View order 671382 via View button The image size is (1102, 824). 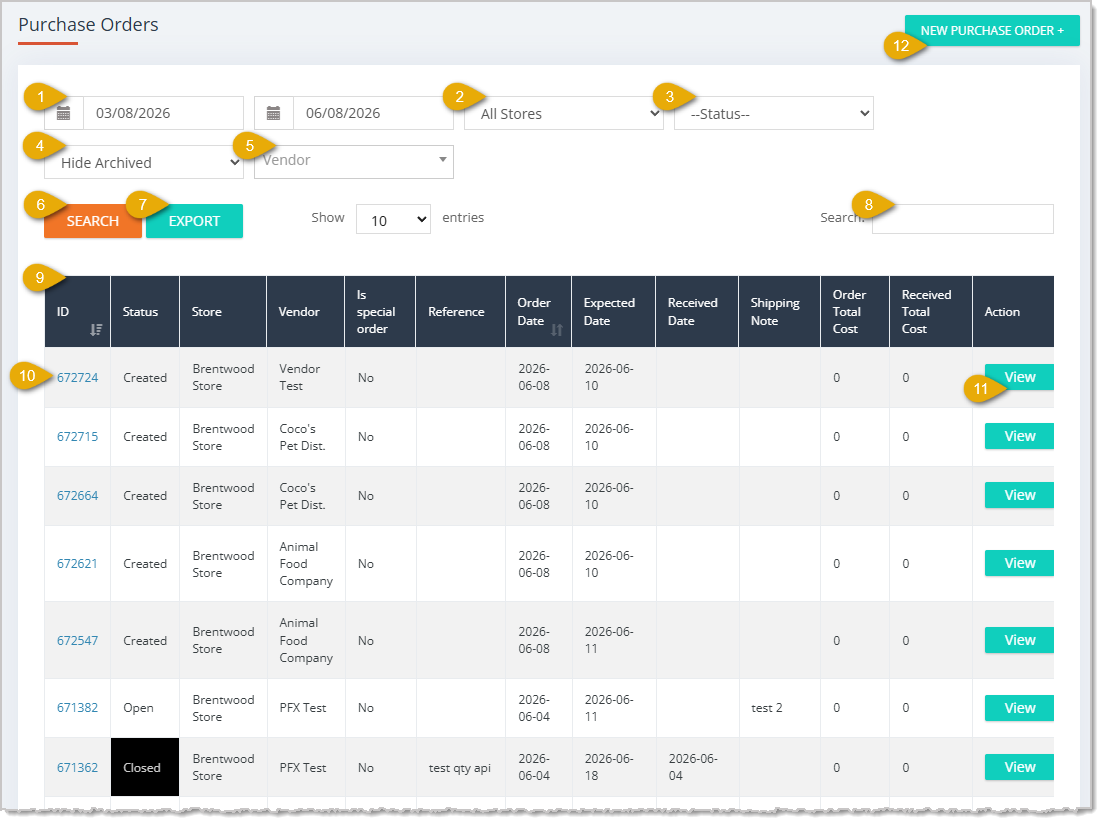1019,708
